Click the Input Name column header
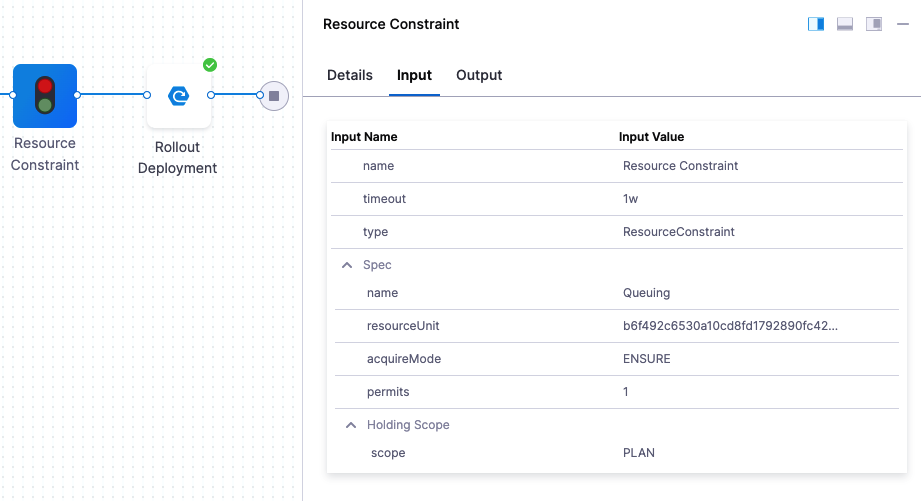Image resolution: width=921 pixels, height=501 pixels. click(364, 137)
